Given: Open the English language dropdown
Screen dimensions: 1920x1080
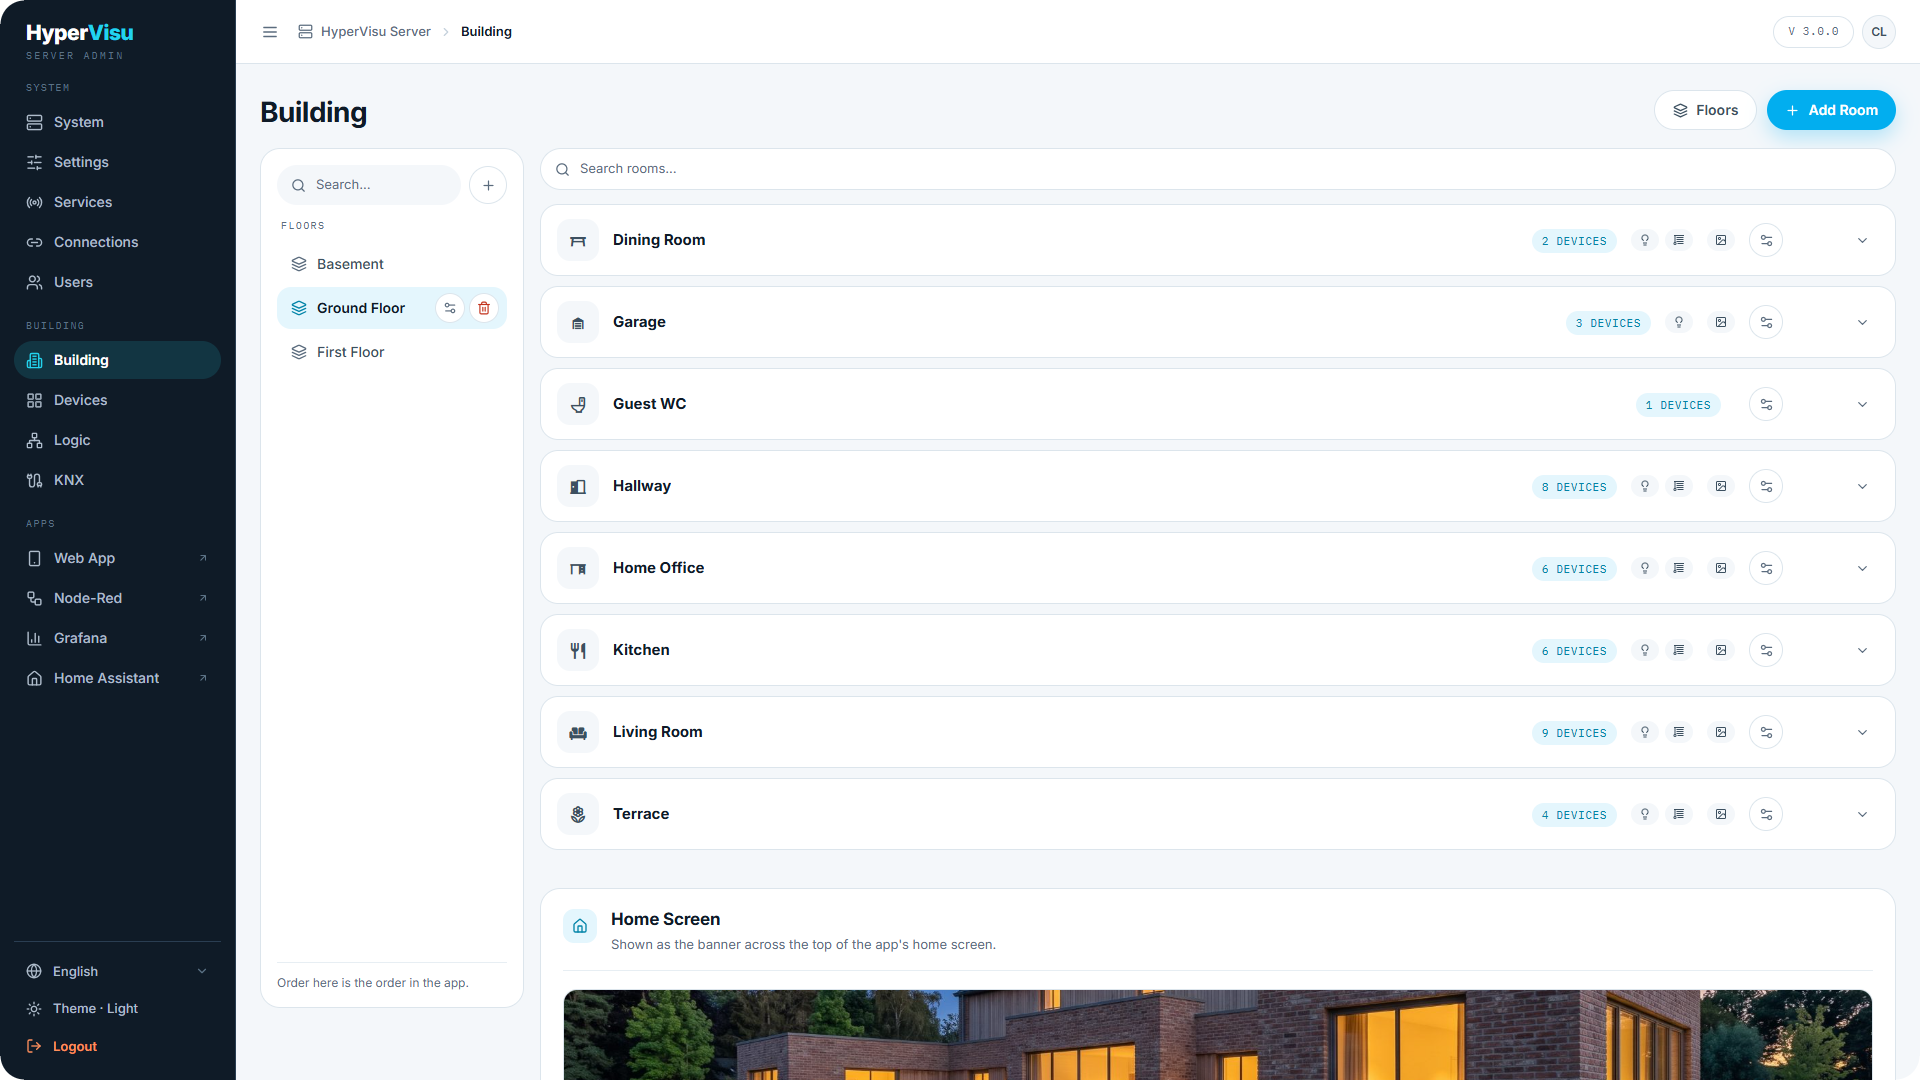Looking at the screenshot, I should point(118,971).
